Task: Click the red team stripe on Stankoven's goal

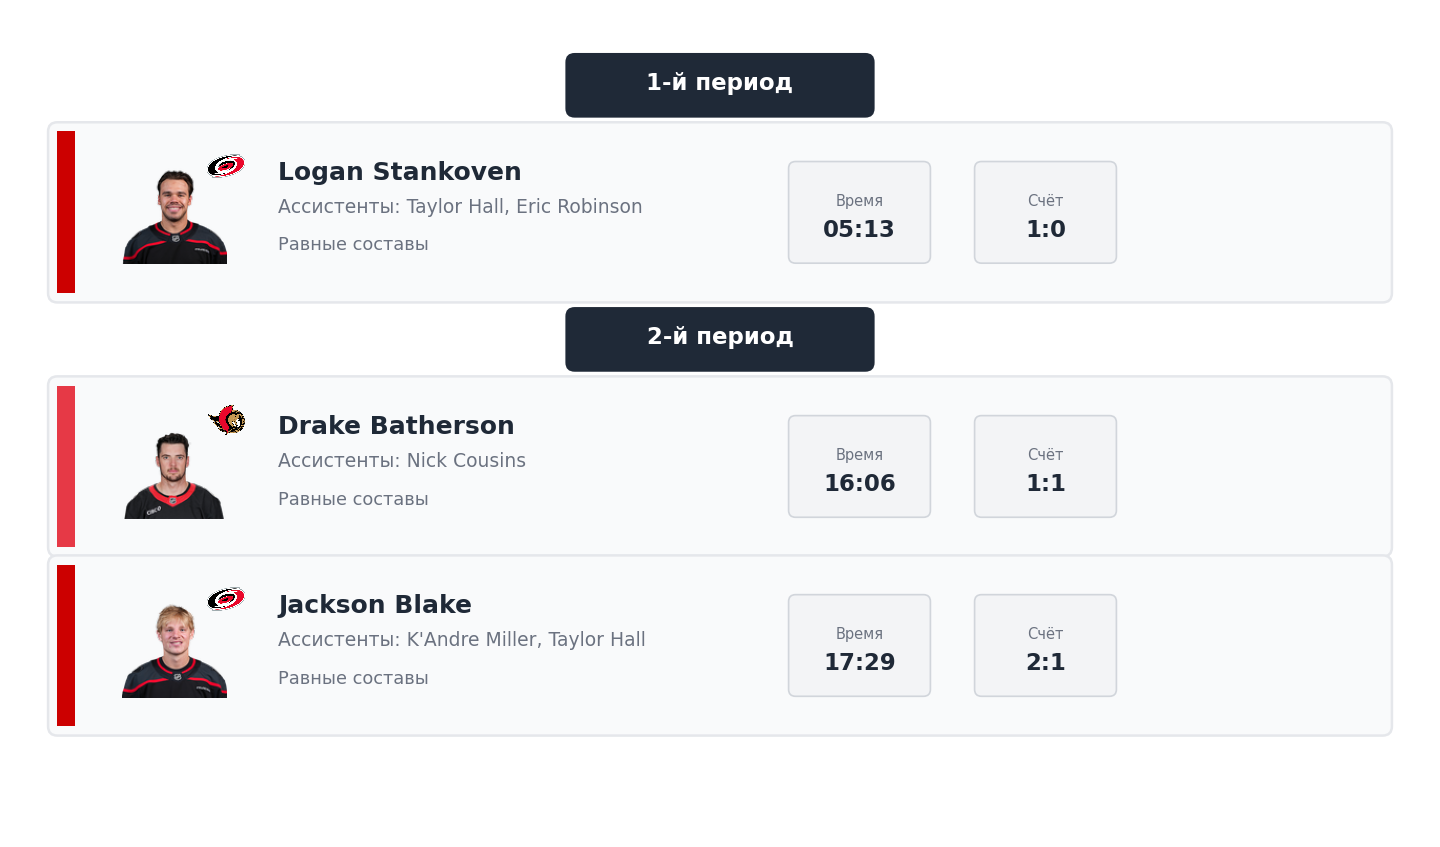Action: pyautogui.click(x=66, y=212)
